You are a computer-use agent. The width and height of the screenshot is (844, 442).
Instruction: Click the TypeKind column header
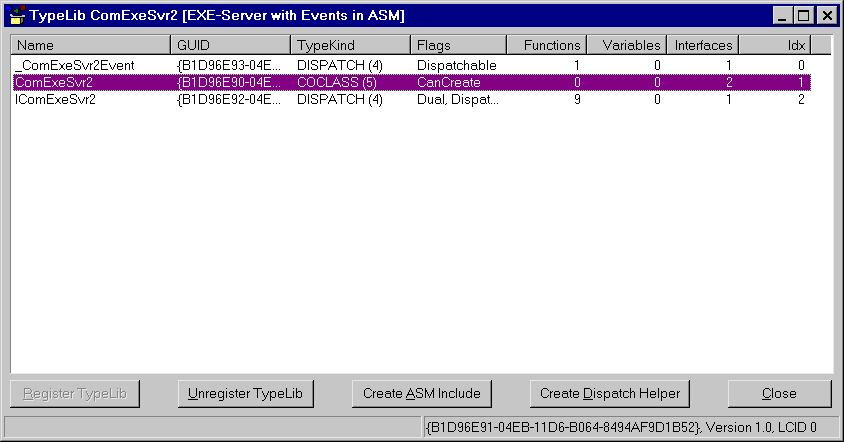pyautogui.click(x=350, y=45)
